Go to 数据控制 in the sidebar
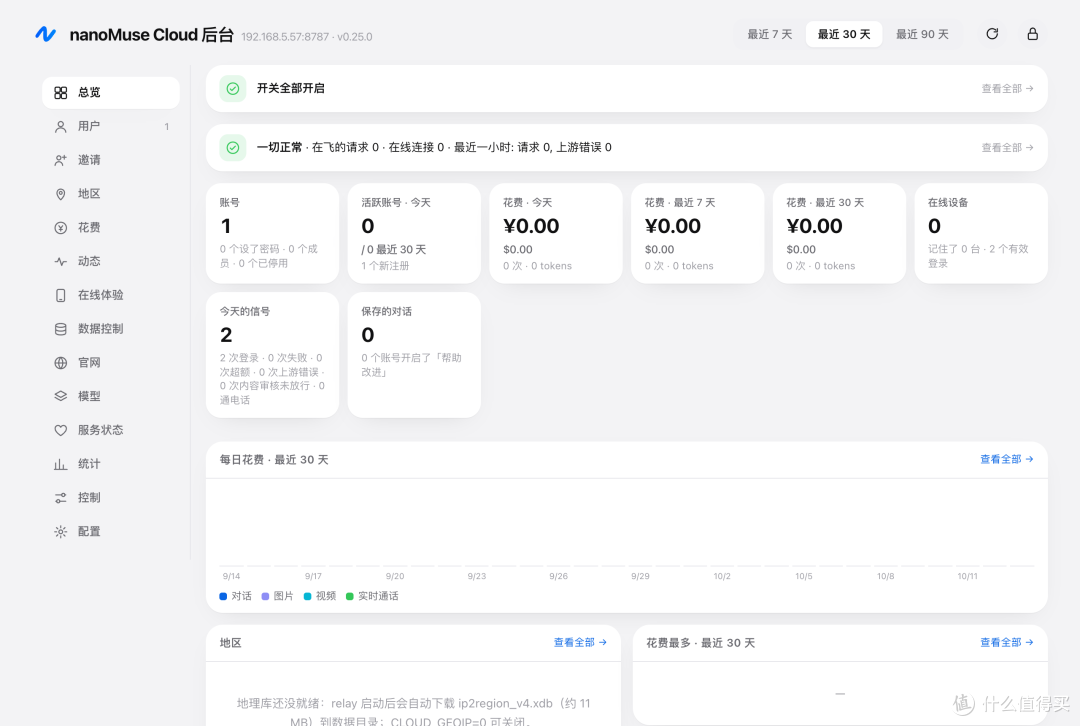Viewport: 1080px width, 726px height. [111, 329]
